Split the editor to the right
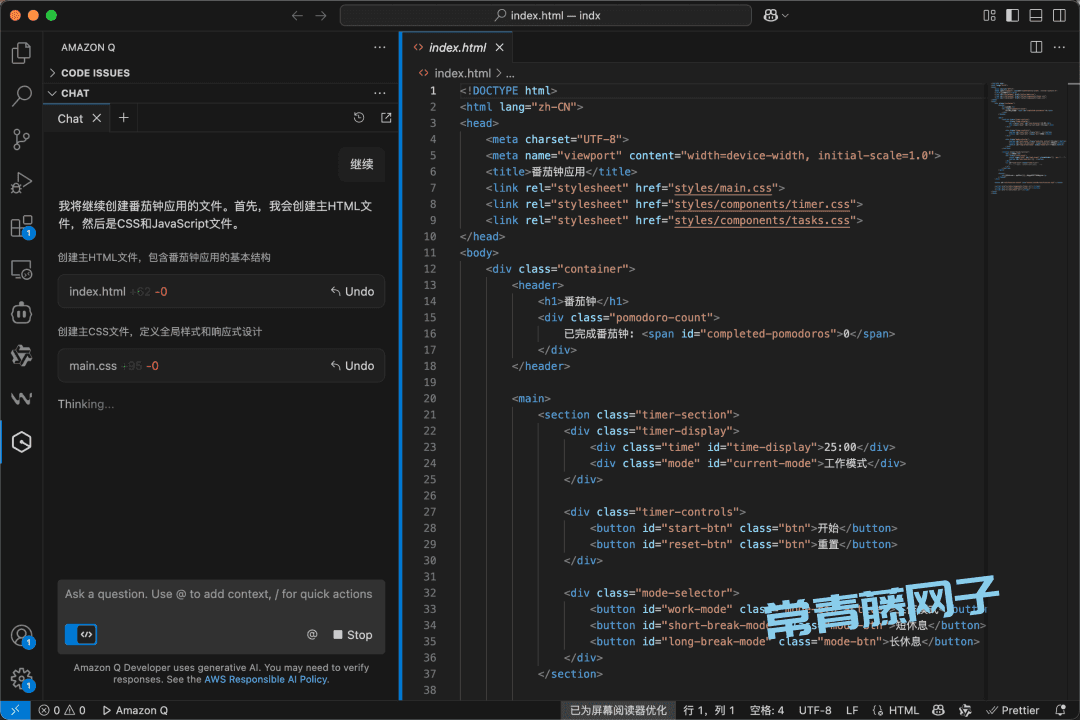Viewport: 1080px width, 720px height. coord(1036,47)
